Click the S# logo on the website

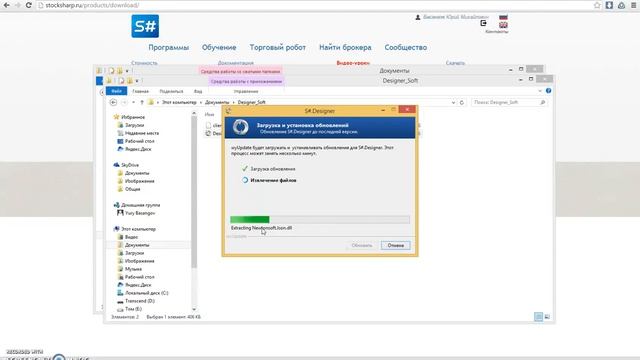[x=145, y=26]
